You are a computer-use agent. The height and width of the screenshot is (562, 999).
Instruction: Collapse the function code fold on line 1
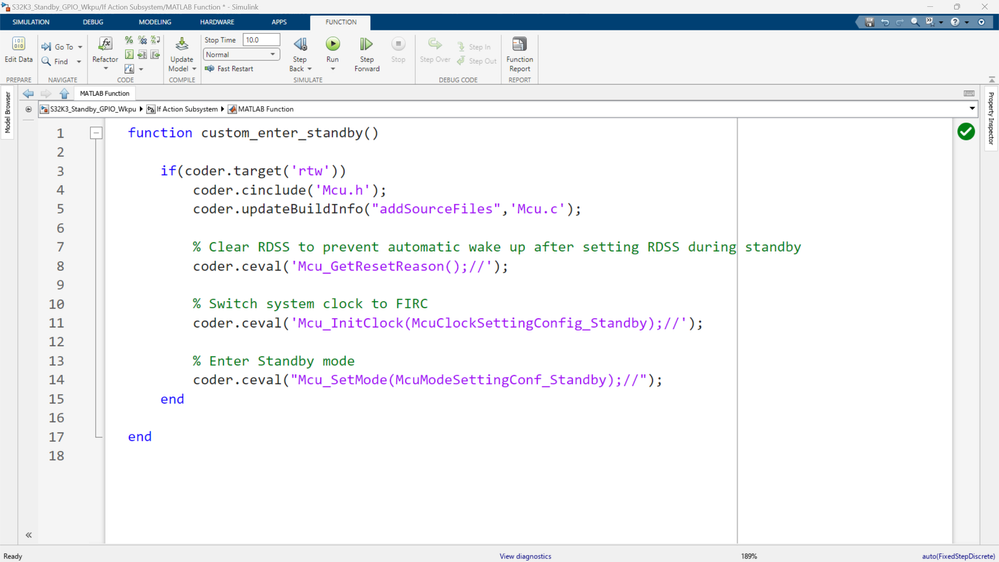[96, 133]
